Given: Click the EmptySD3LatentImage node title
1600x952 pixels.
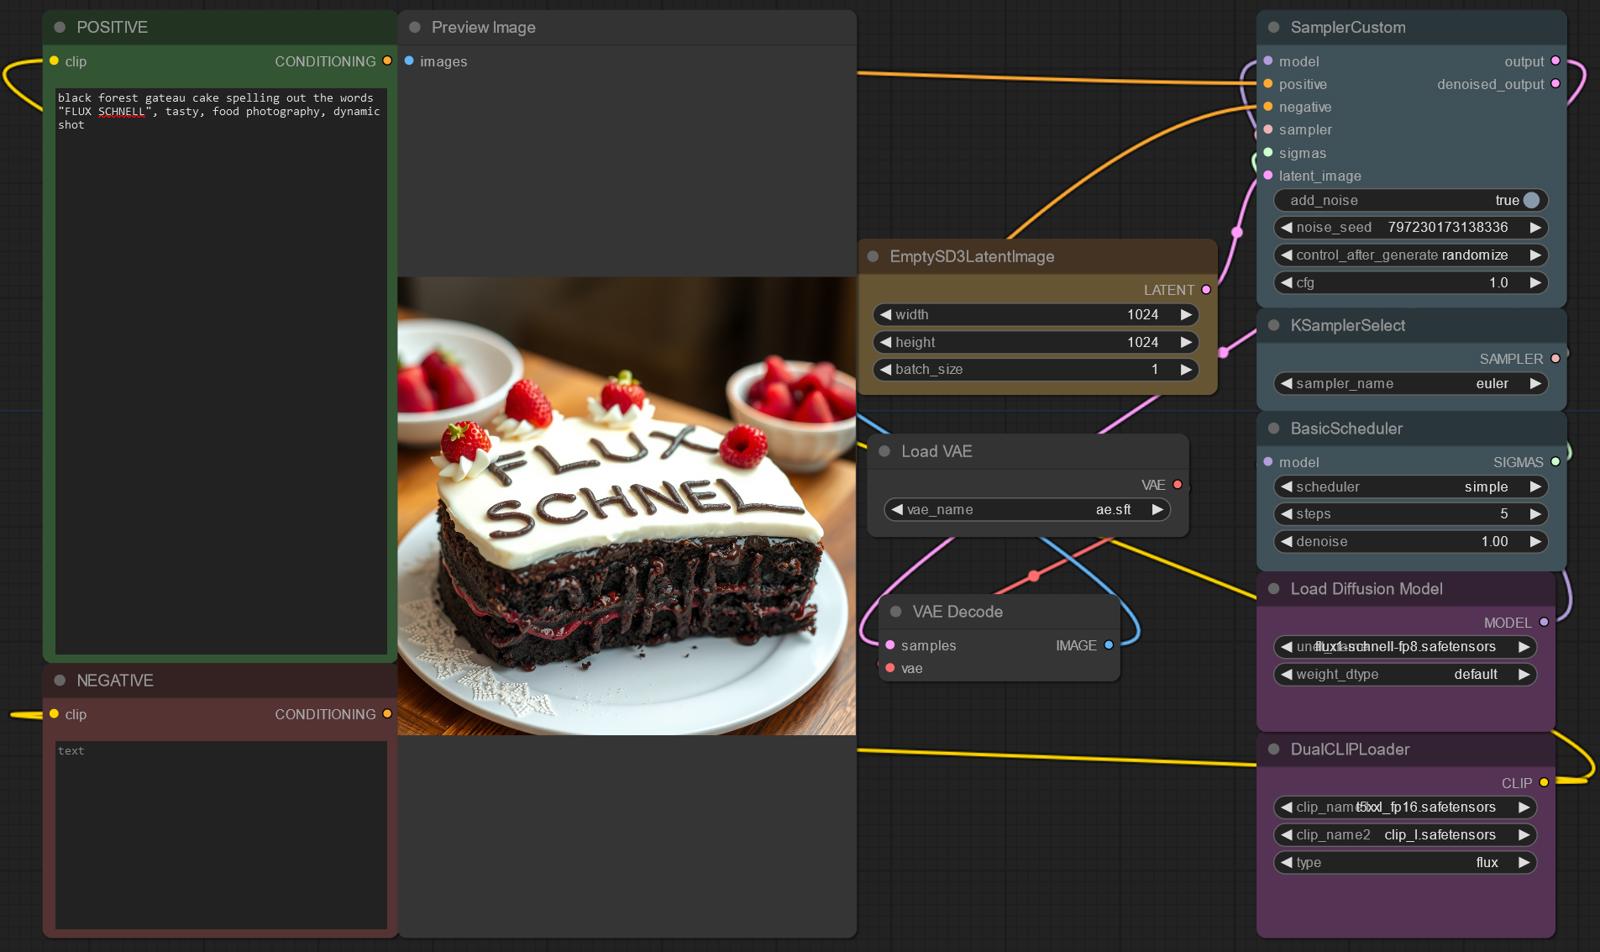Looking at the screenshot, I should 972,256.
